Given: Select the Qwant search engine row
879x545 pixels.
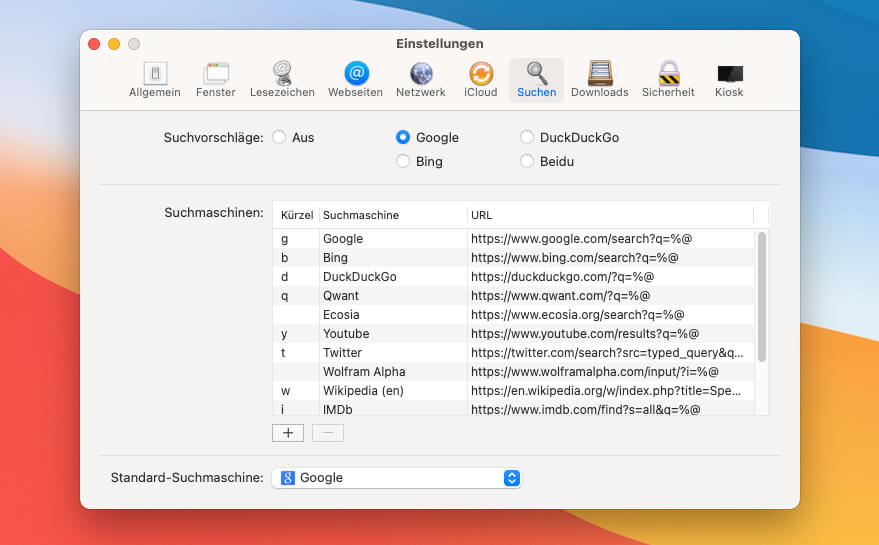Looking at the screenshot, I should tap(513, 296).
